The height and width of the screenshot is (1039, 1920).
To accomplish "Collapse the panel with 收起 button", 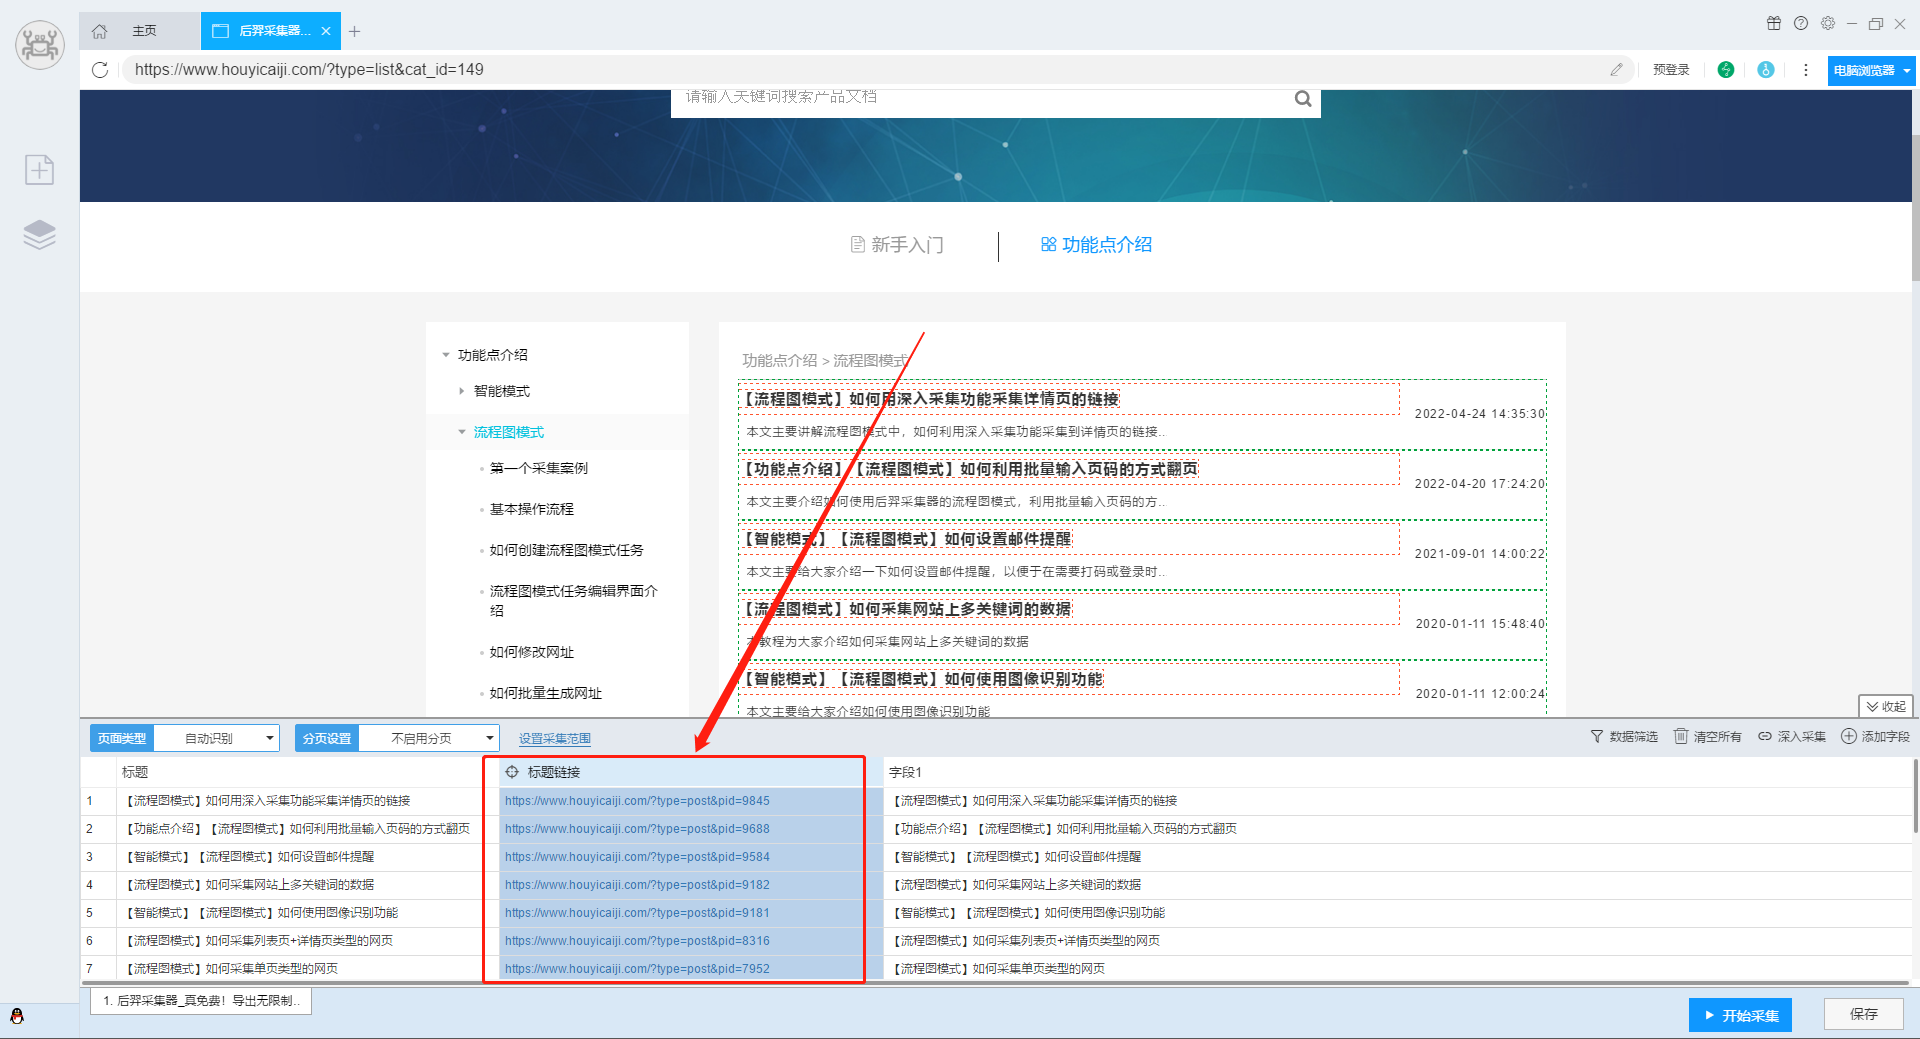I will (1885, 706).
